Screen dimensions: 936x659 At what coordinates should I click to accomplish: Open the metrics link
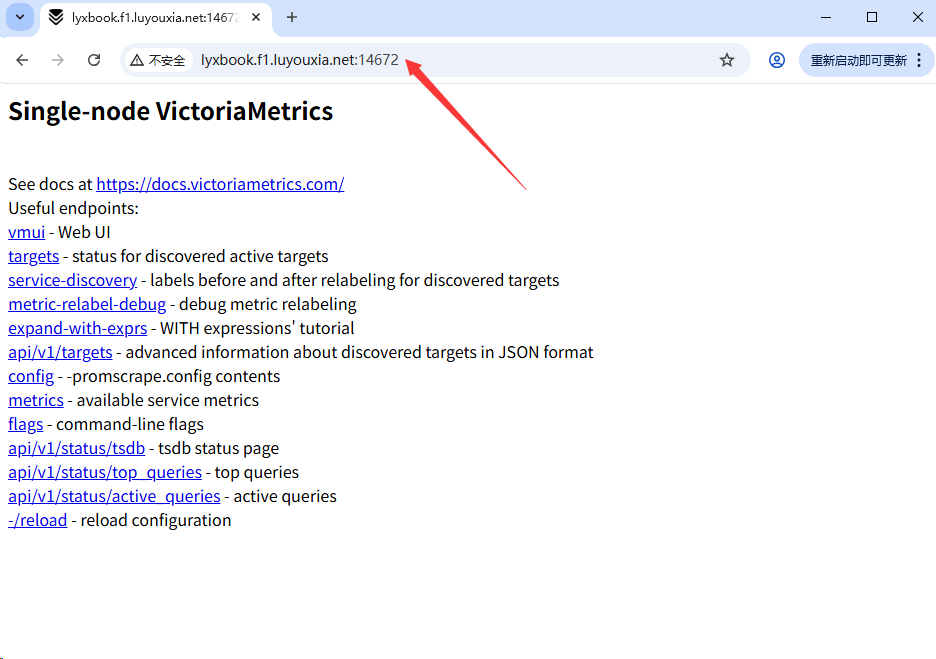pyautogui.click(x=36, y=400)
